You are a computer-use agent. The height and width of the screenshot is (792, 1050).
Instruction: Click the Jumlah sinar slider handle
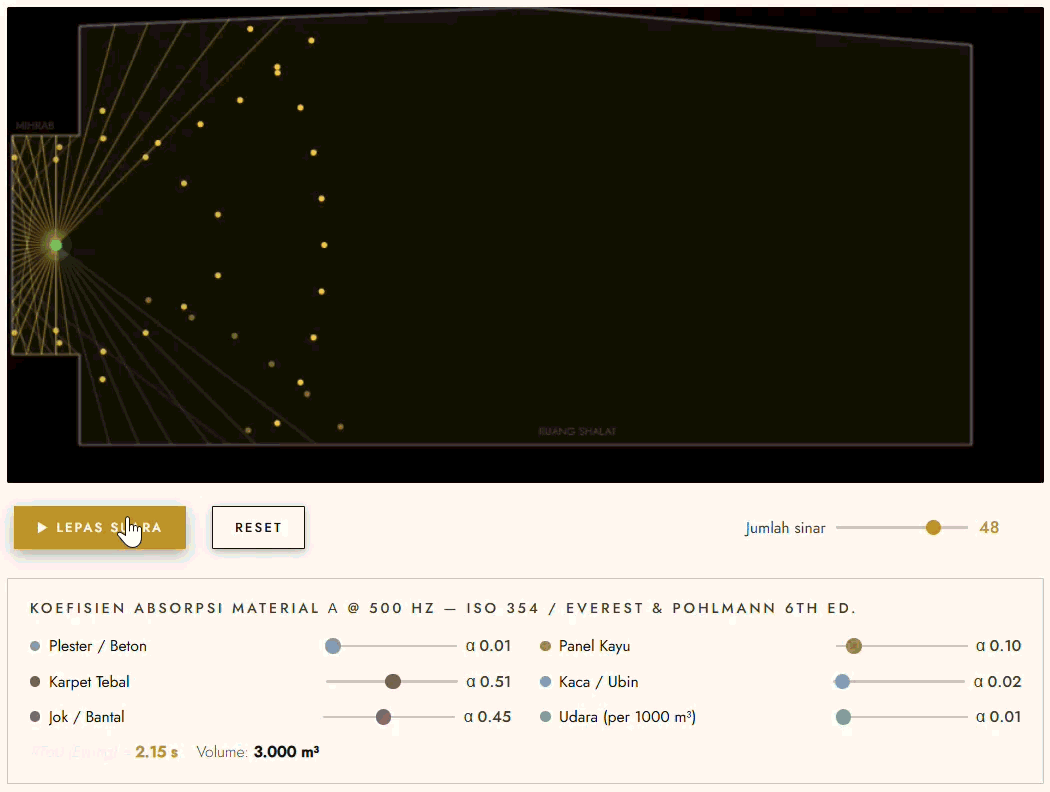[933, 527]
